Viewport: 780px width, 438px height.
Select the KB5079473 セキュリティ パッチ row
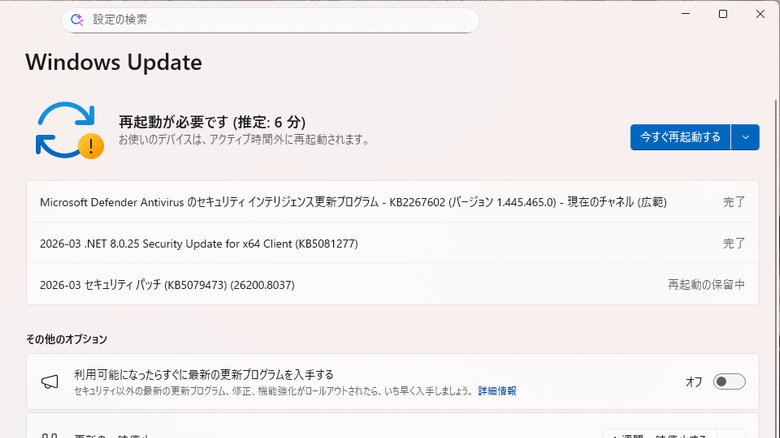392,285
